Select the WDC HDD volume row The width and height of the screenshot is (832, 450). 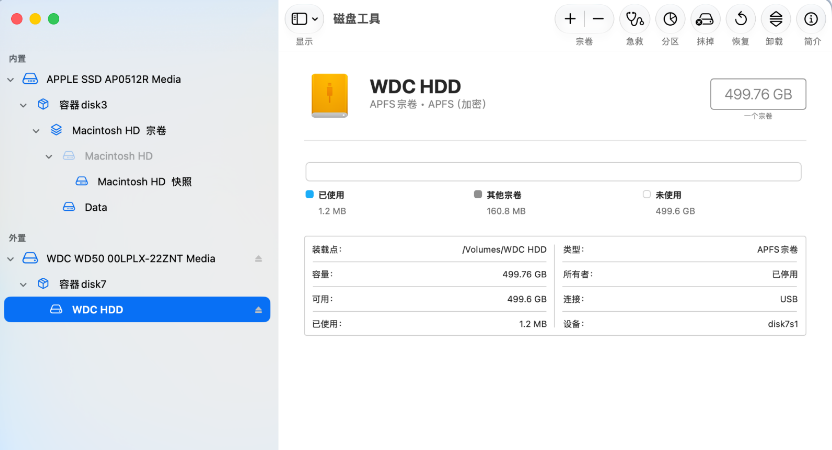137,309
